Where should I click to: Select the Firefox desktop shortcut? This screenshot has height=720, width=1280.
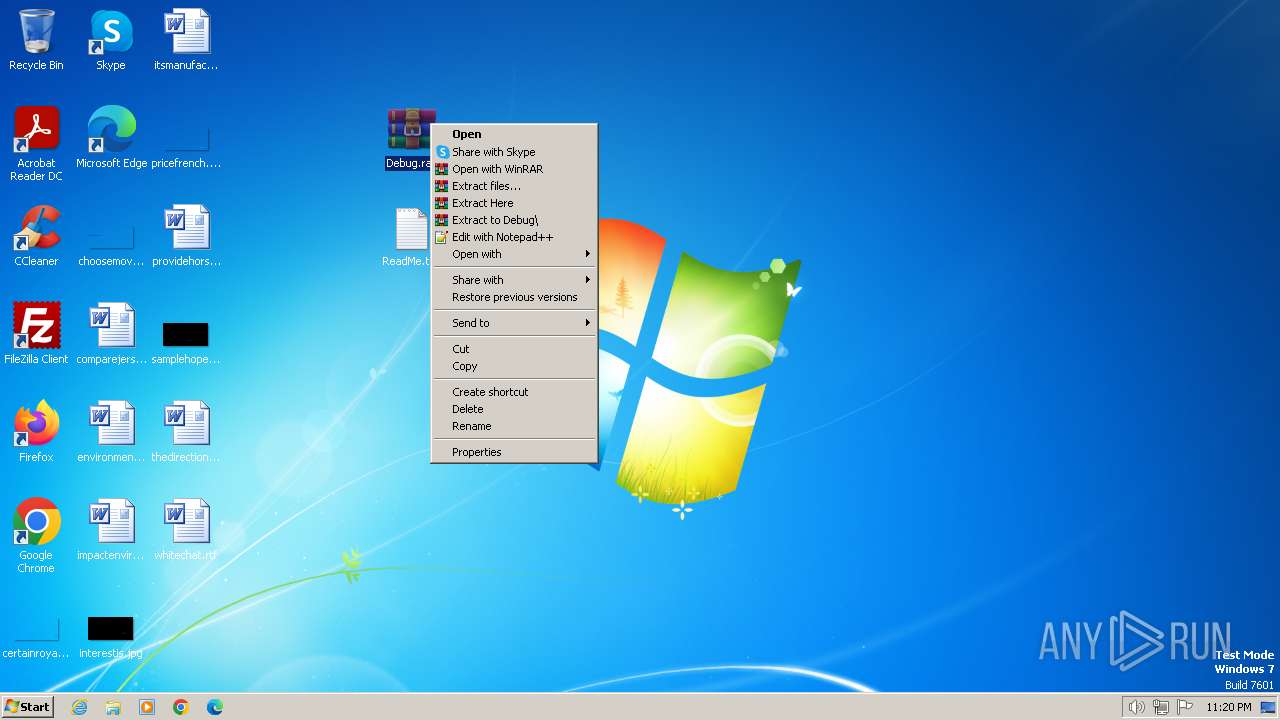pyautogui.click(x=36, y=432)
